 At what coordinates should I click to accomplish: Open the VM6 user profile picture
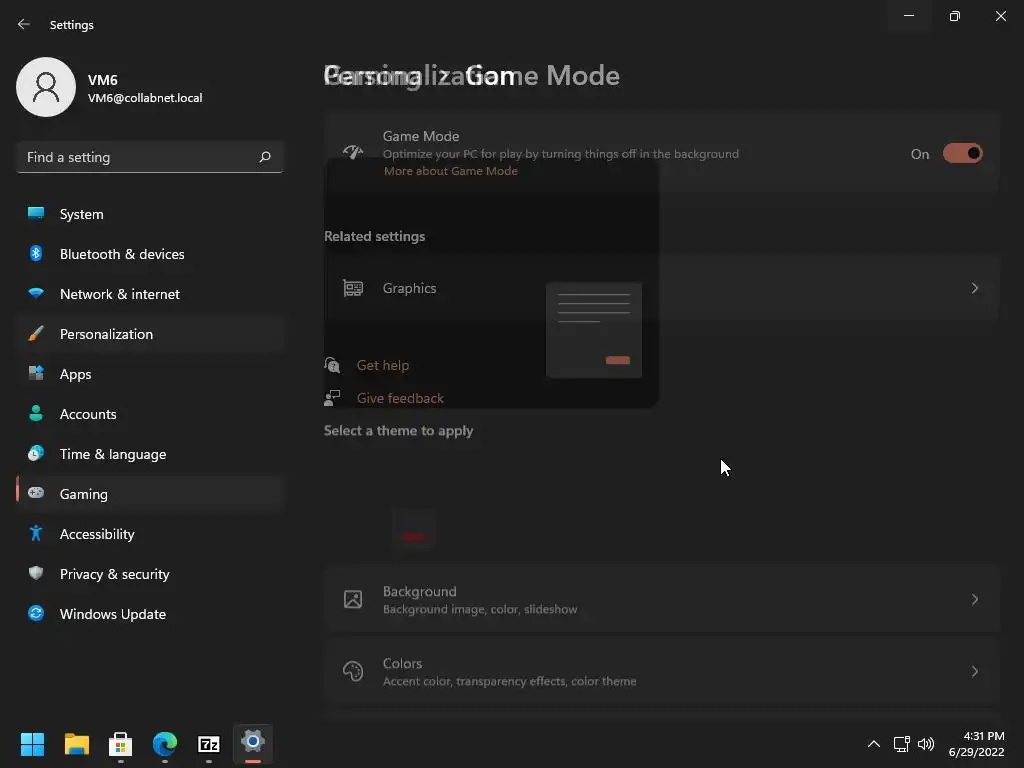pyautogui.click(x=46, y=87)
